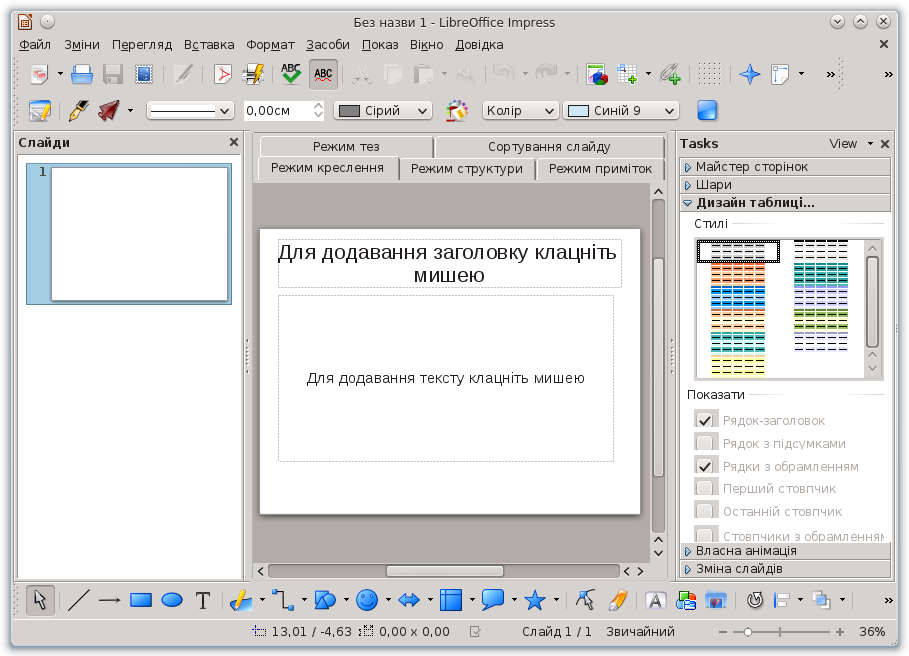
Task: Toggle Рядок-заголовок checkbox
Action: 704,420
